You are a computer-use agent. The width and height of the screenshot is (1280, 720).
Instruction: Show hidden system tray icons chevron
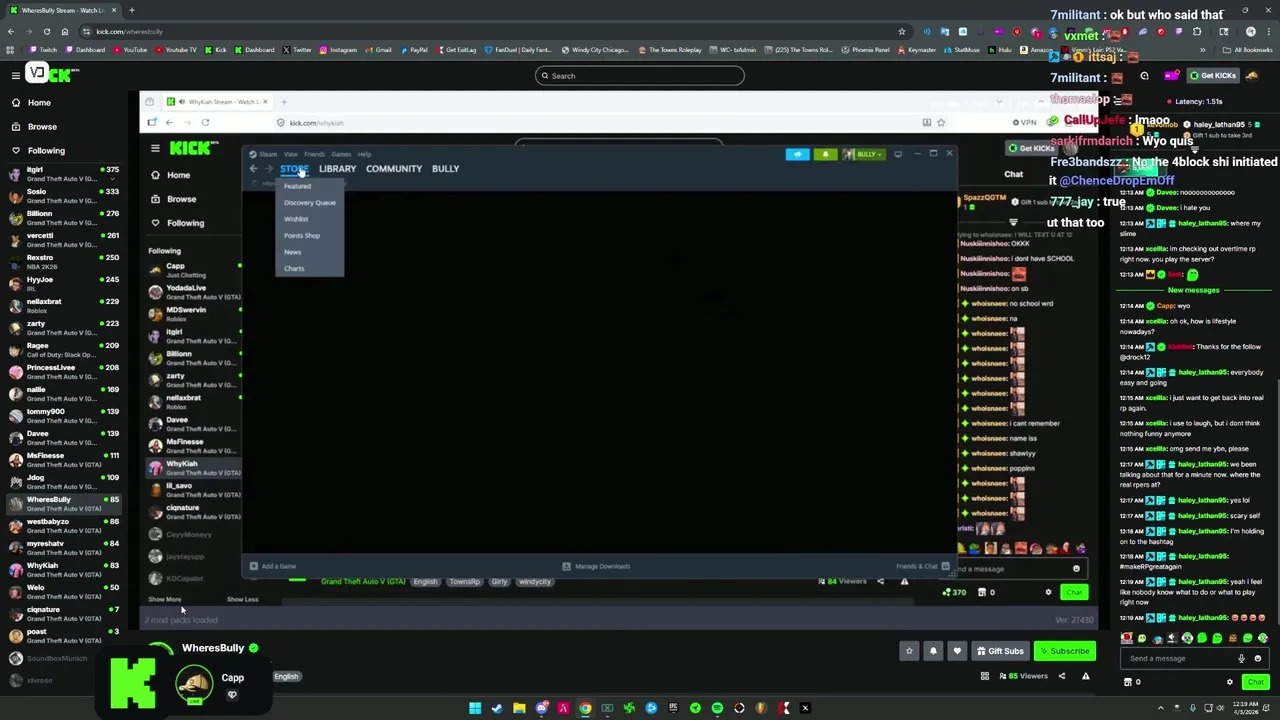click(1160, 708)
